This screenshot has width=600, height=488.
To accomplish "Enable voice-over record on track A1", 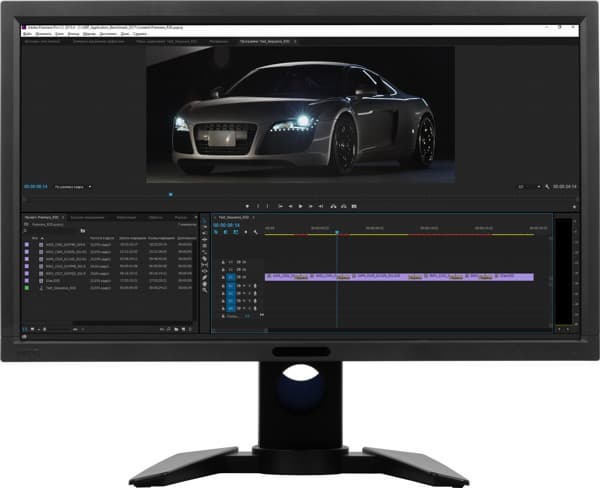I will [255, 286].
